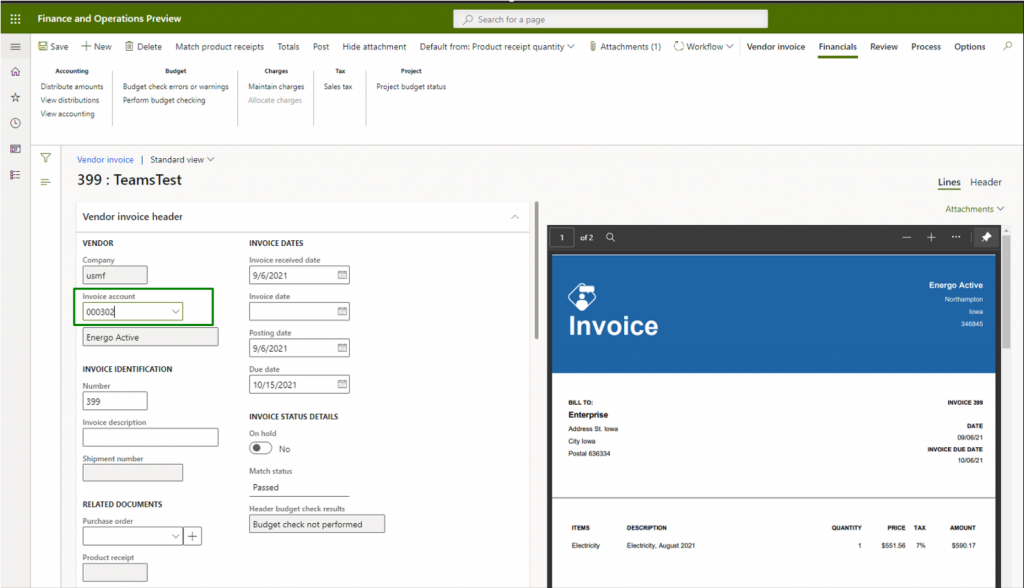Click the filter funnel icon
1024x588 pixels.
coord(46,157)
